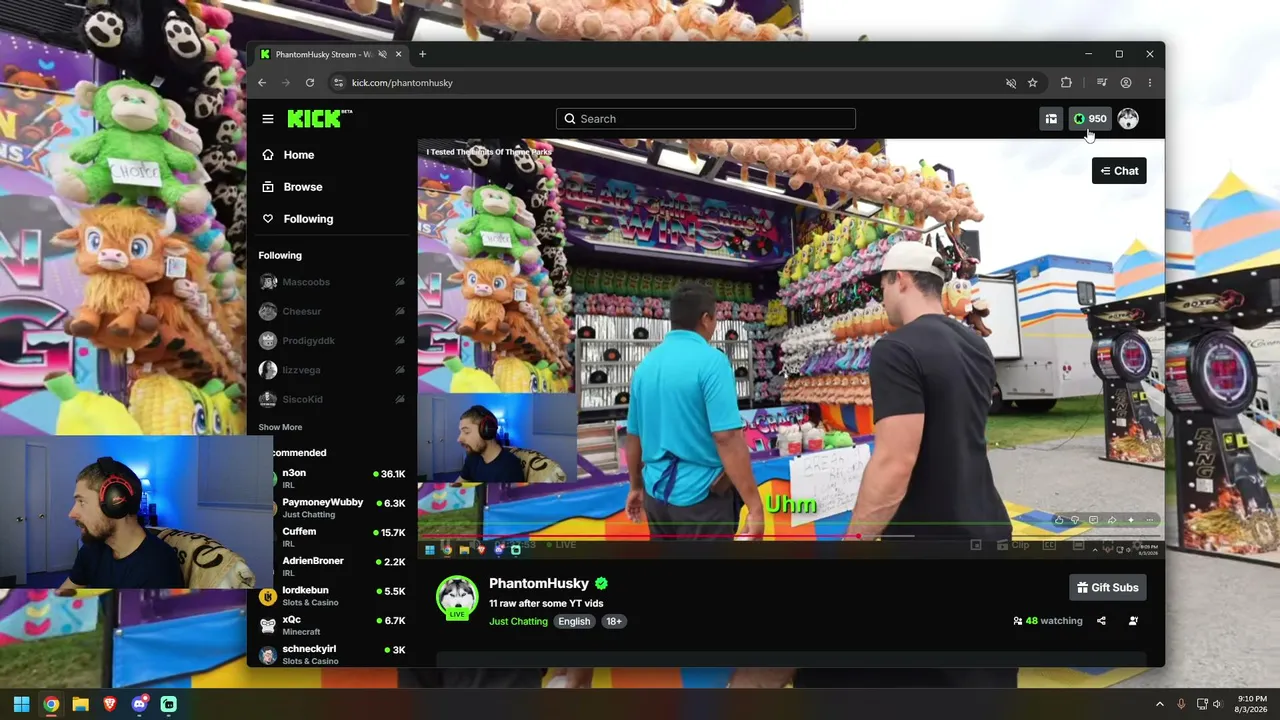This screenshot has height=720, width=1280.
Task: Click Gift Subs button
Action: tap(1107, 588)
